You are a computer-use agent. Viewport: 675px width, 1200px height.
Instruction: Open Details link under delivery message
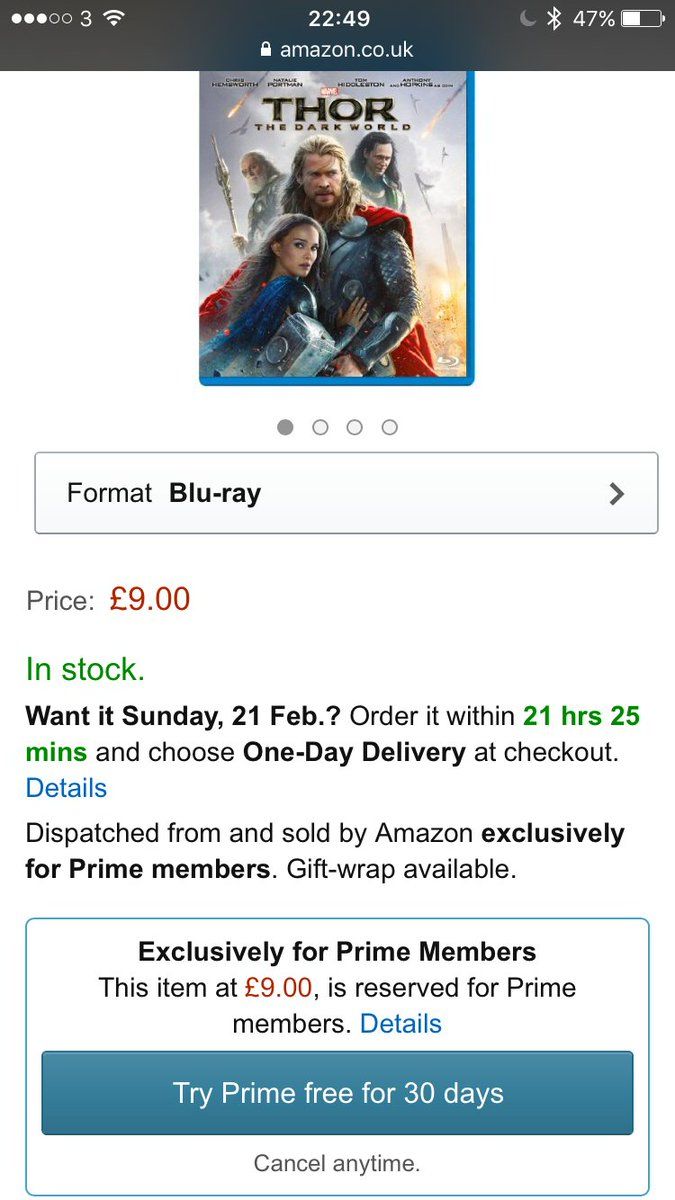tap(66, 788)
